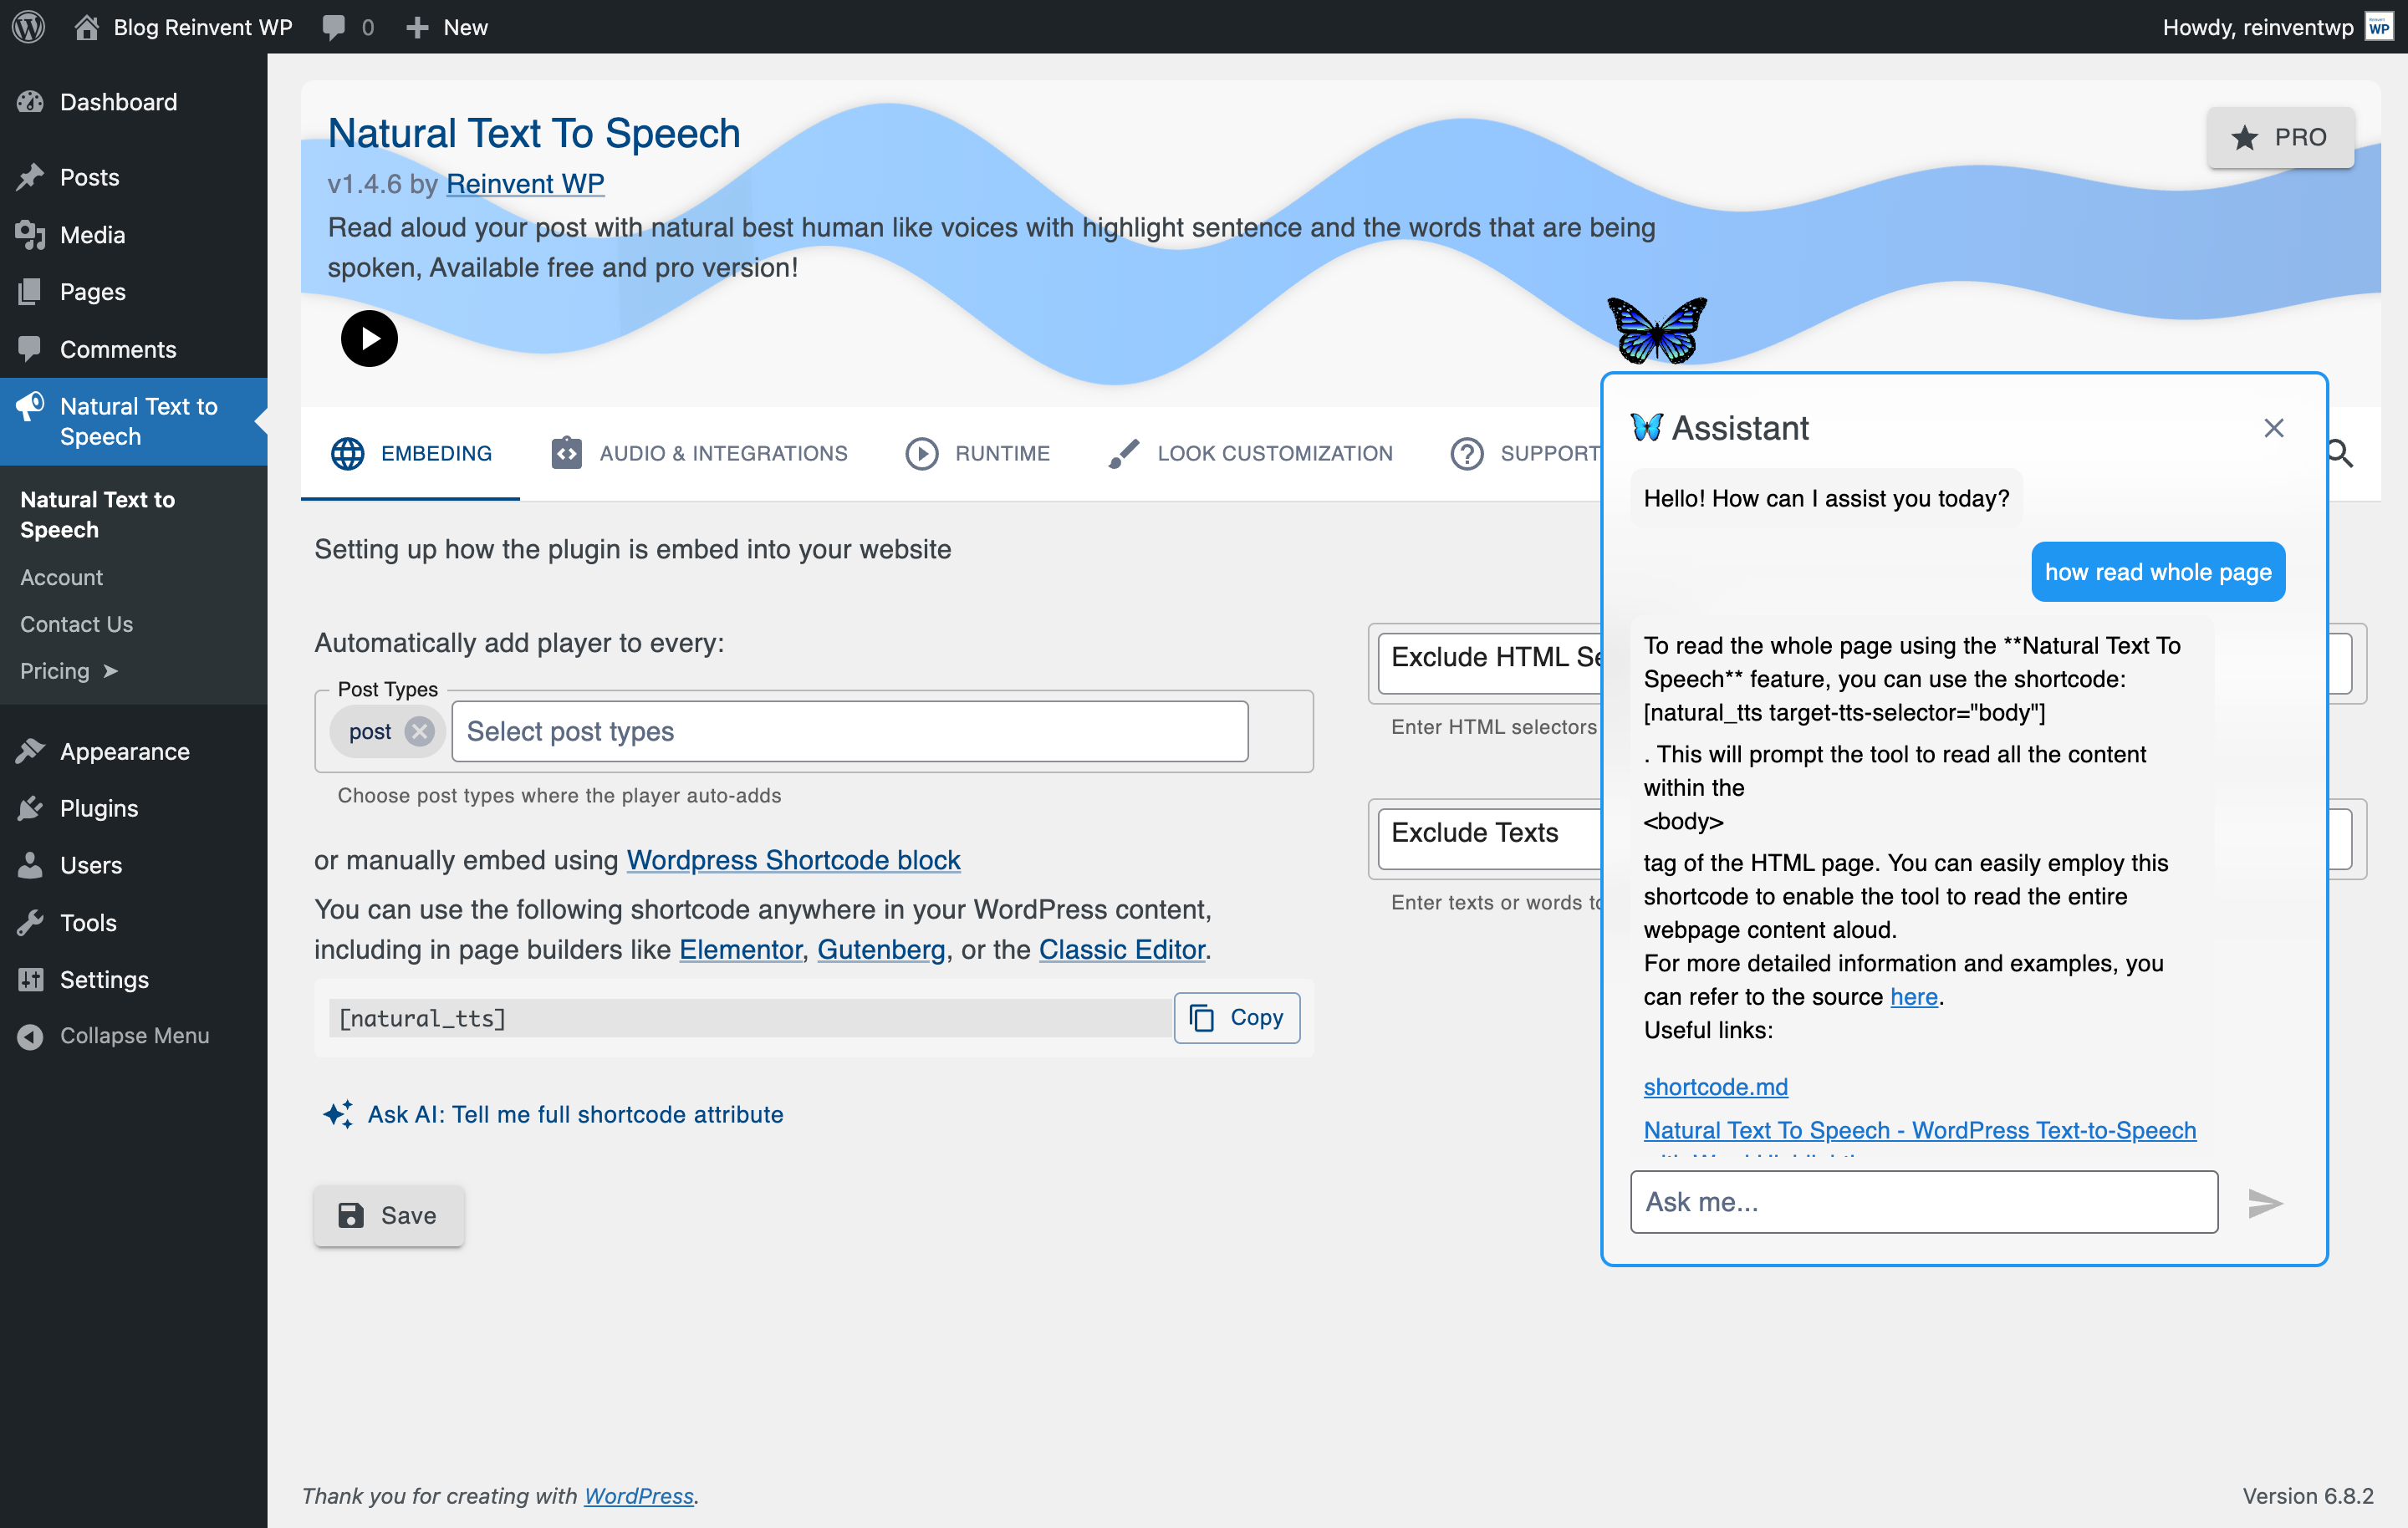Click the WordPress logo in admin bar
This screenshot has height=1528, width=2408.
(29, 27)
